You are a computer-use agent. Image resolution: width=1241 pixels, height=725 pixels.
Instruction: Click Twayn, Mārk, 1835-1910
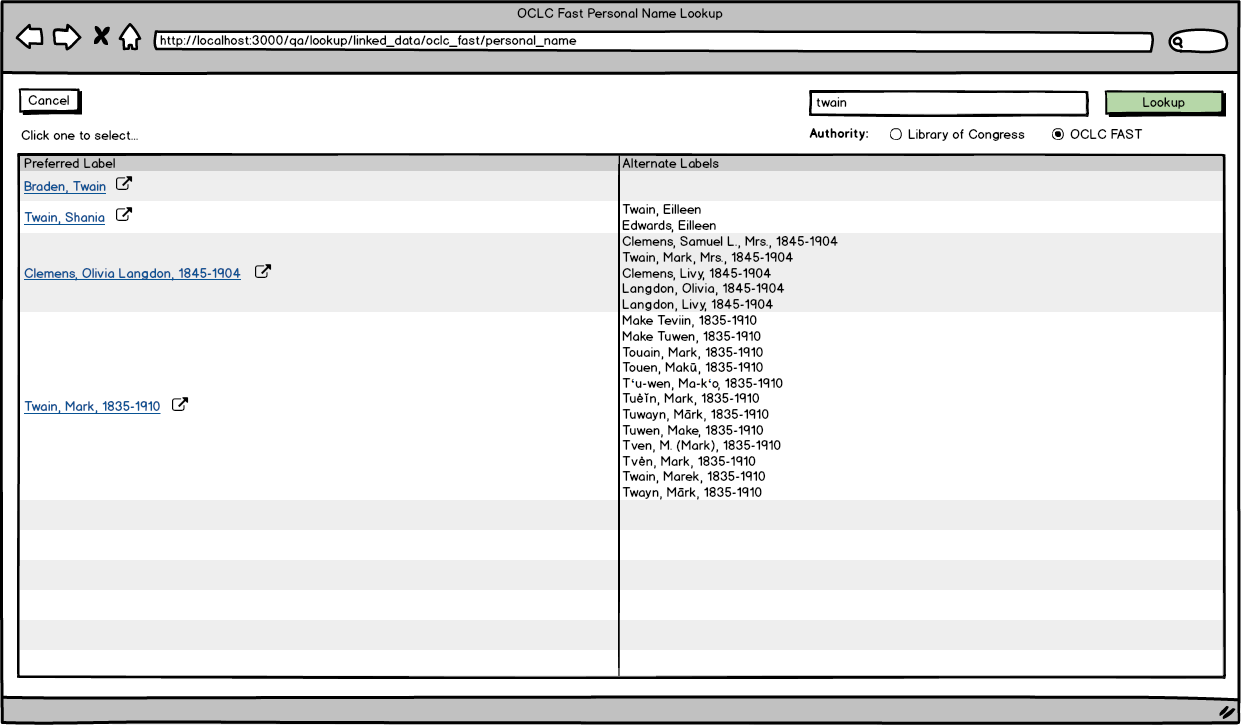[692, 492]
